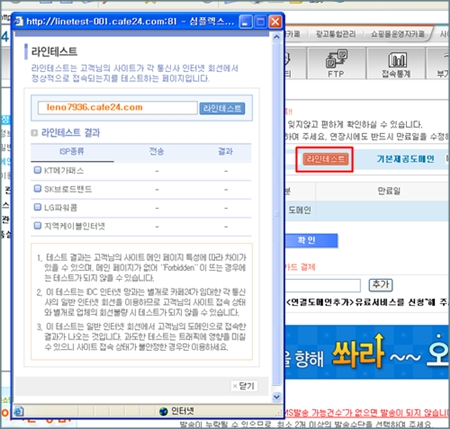
Task: Focus the domain field showing leno7936.cafe24.com
Action: coord(118,108)
